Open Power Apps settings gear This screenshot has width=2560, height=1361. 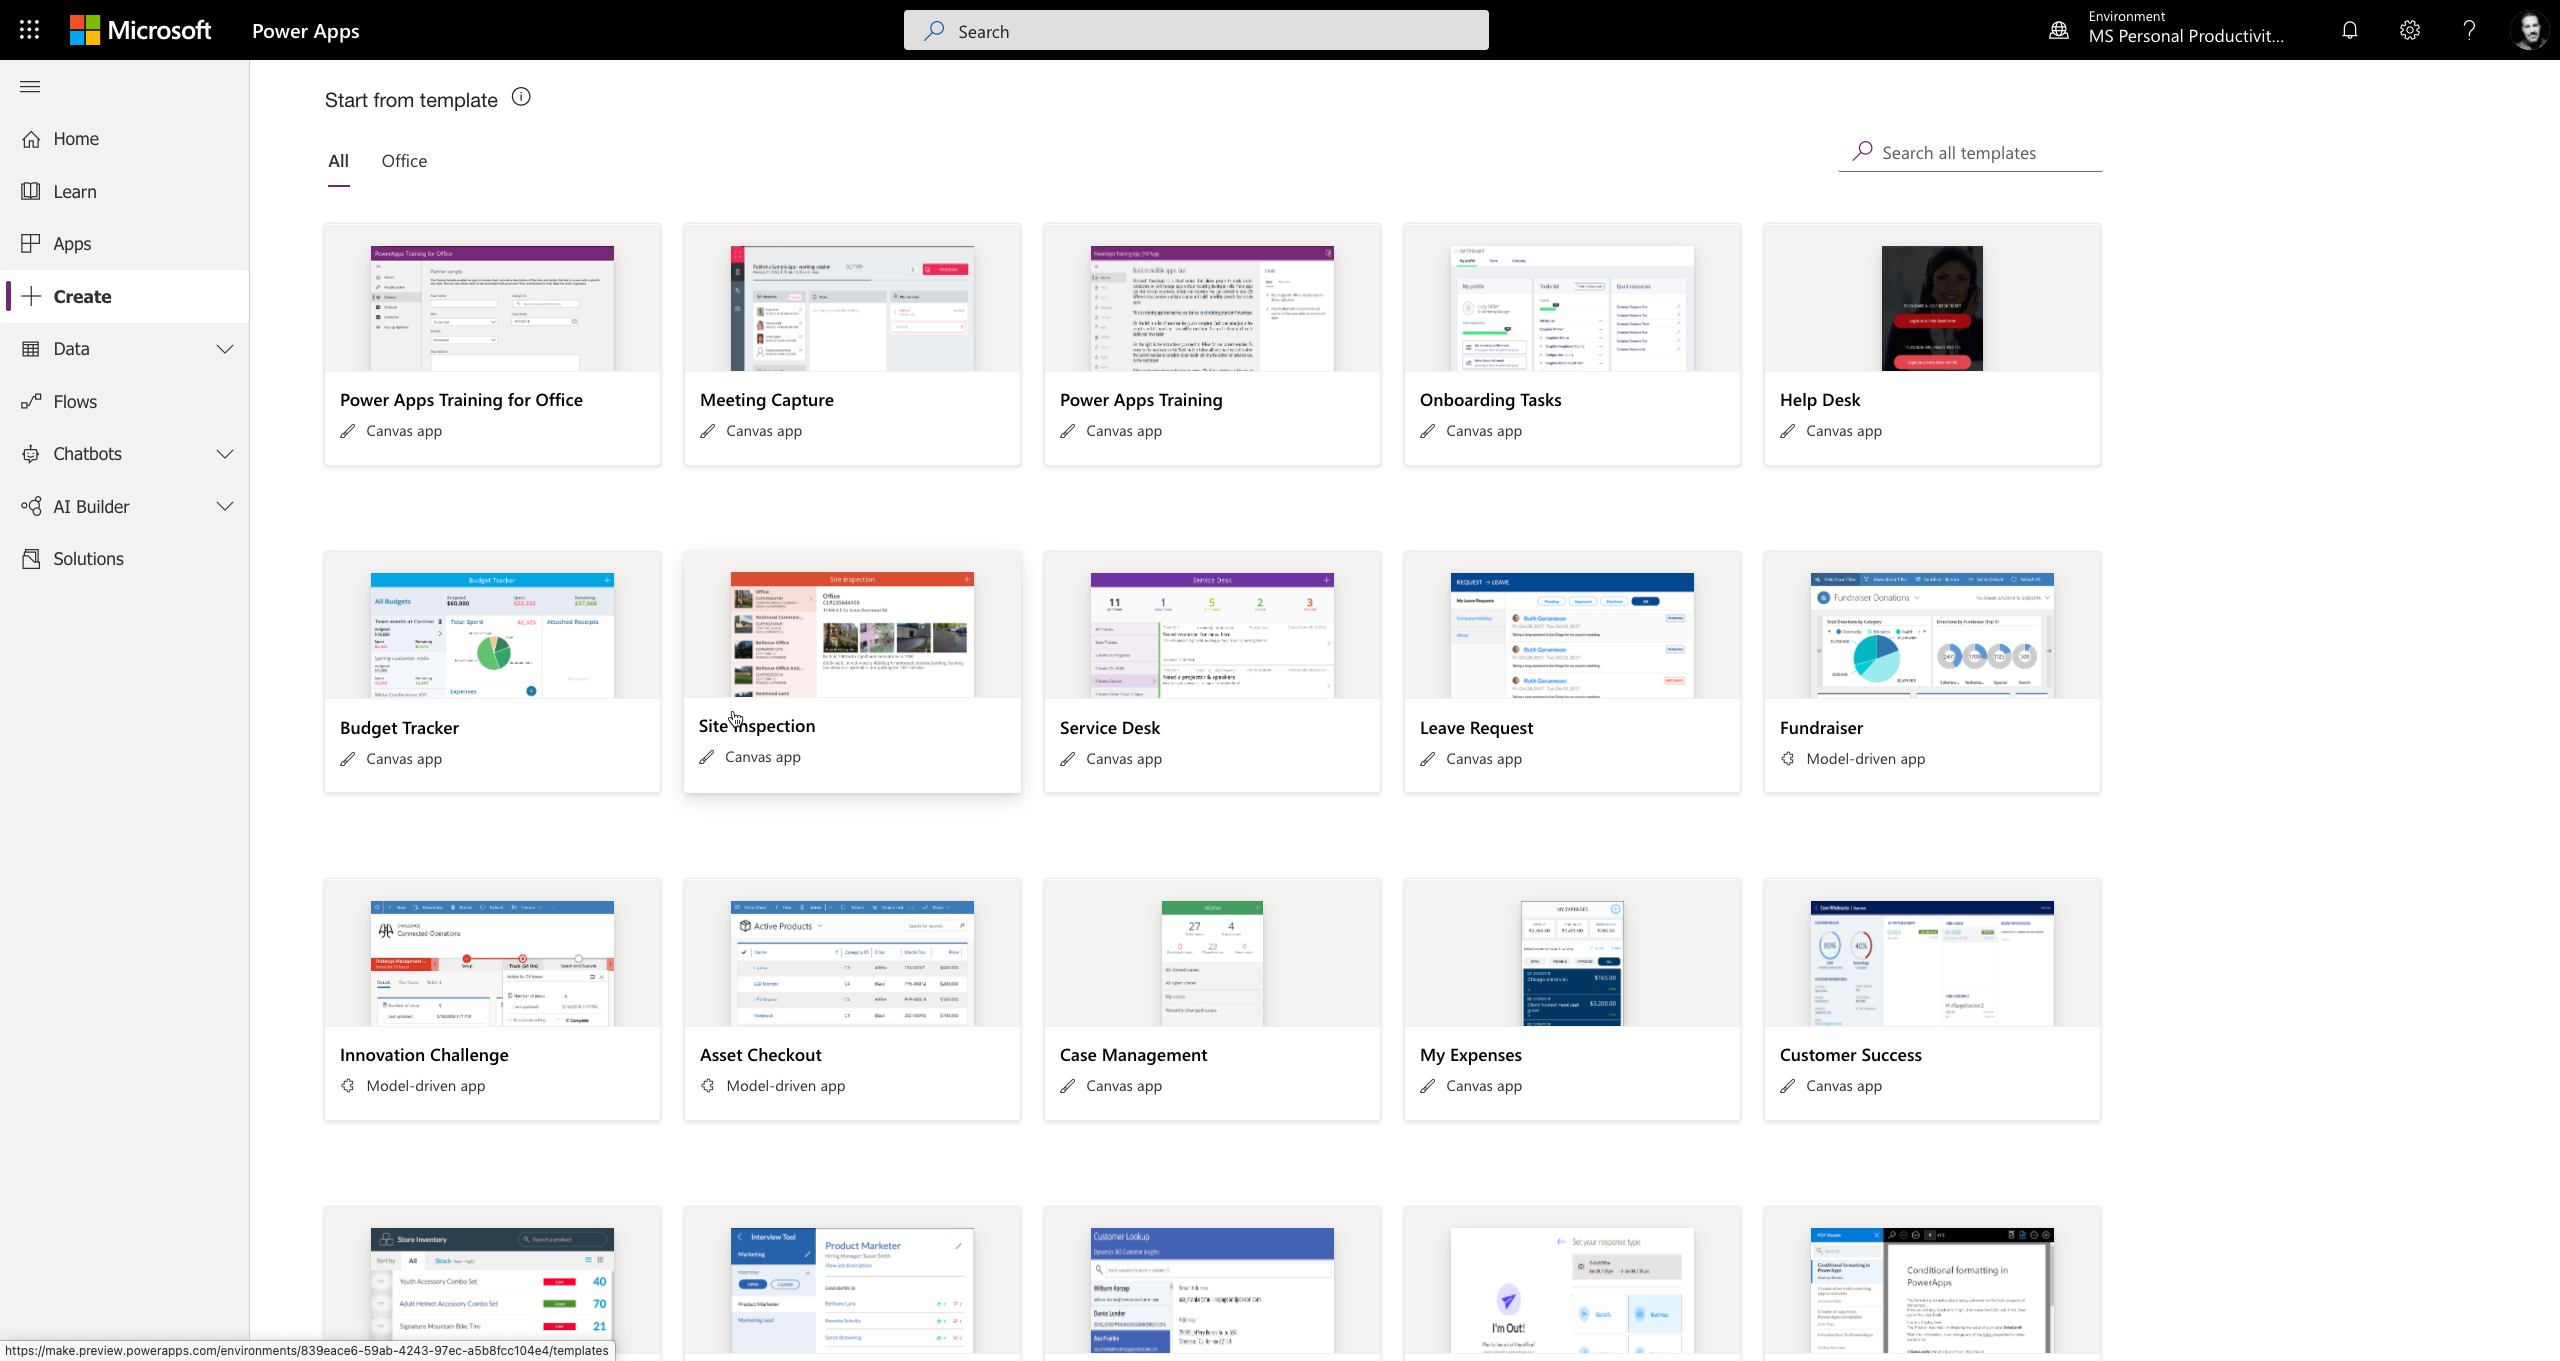(2408, 30)
